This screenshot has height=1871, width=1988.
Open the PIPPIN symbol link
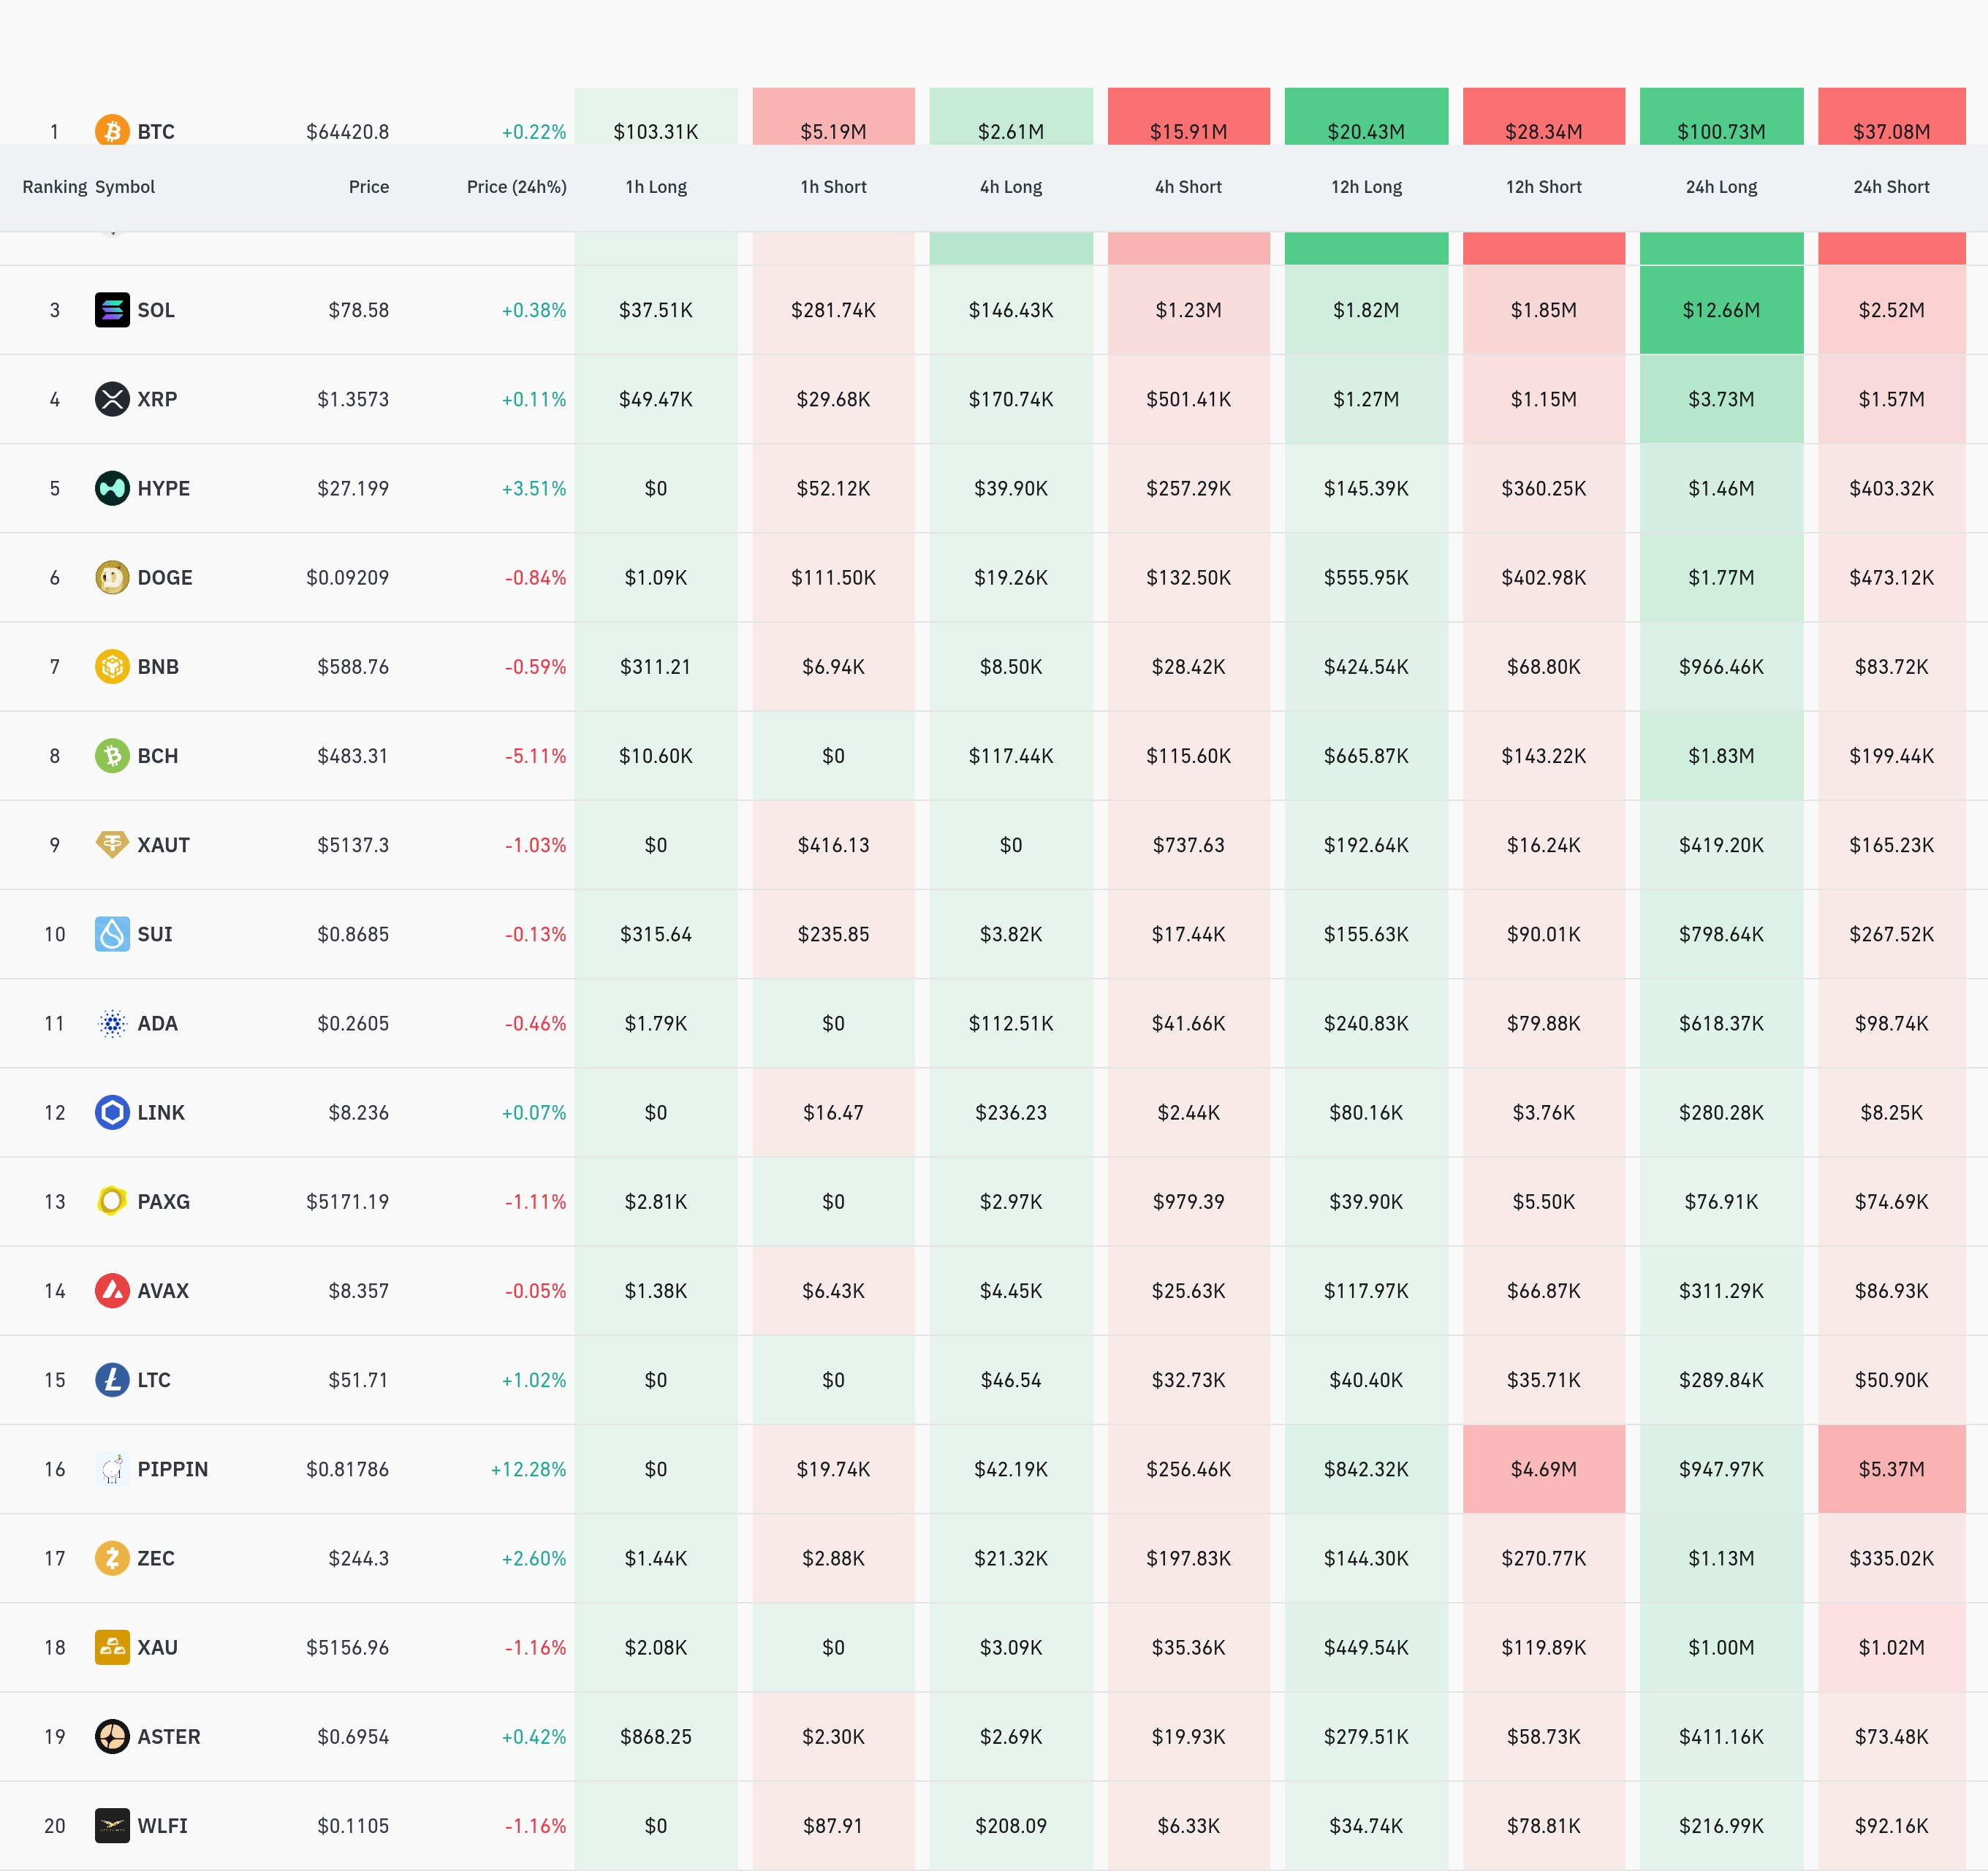(x=172, y=1469)
